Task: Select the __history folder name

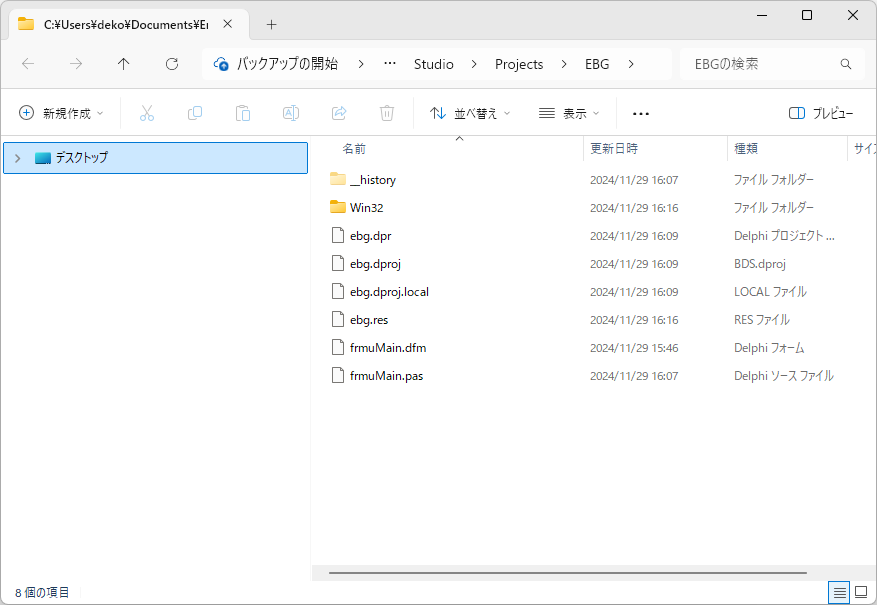Action: click(373, 179)
